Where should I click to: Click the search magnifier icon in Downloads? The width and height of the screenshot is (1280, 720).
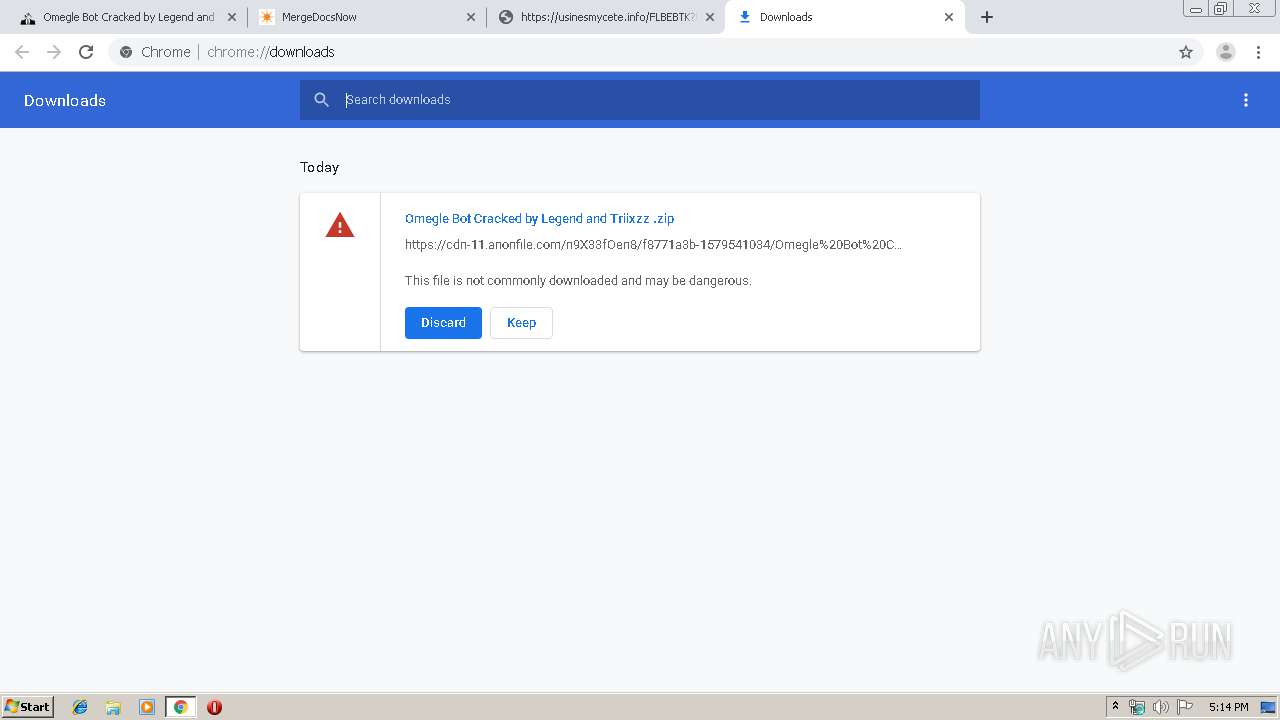(322, 100)
